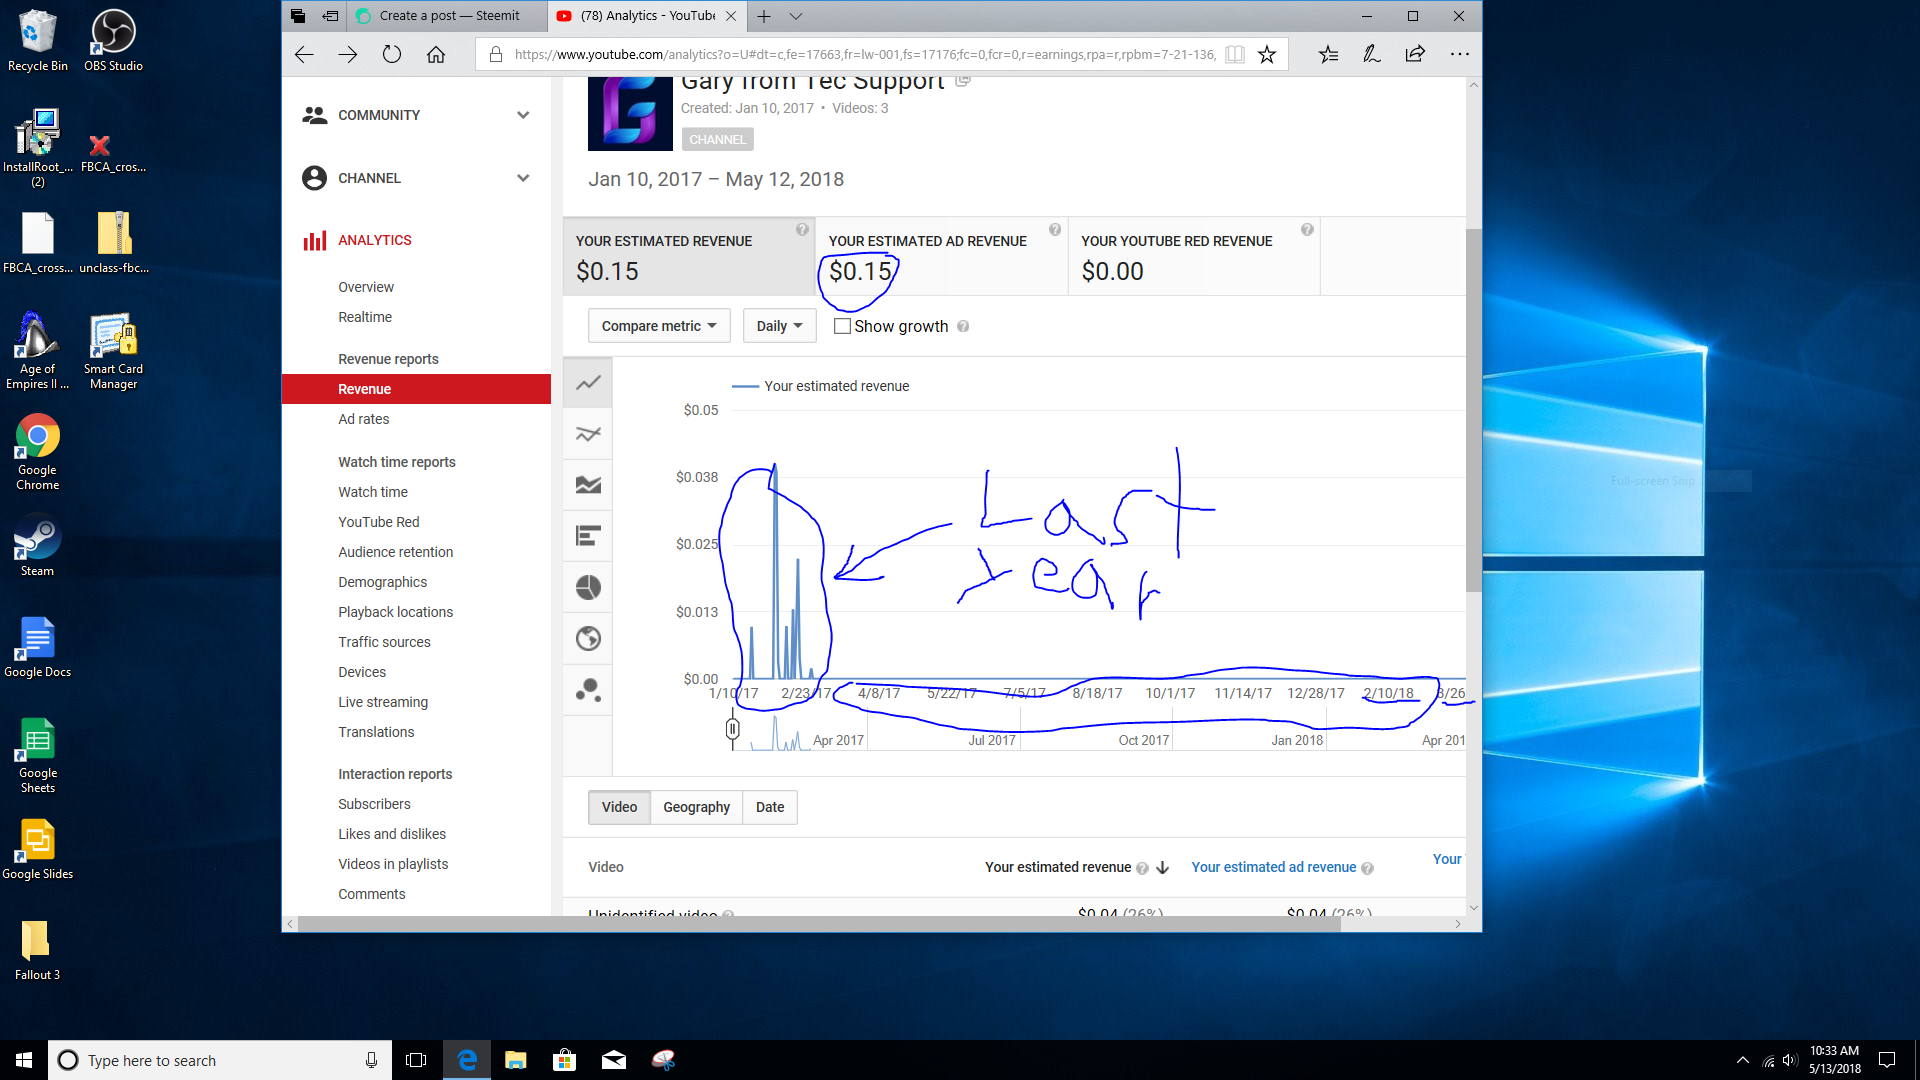Enable the Show growth checkbox
1920x1080 pixels.
[842, 326]
